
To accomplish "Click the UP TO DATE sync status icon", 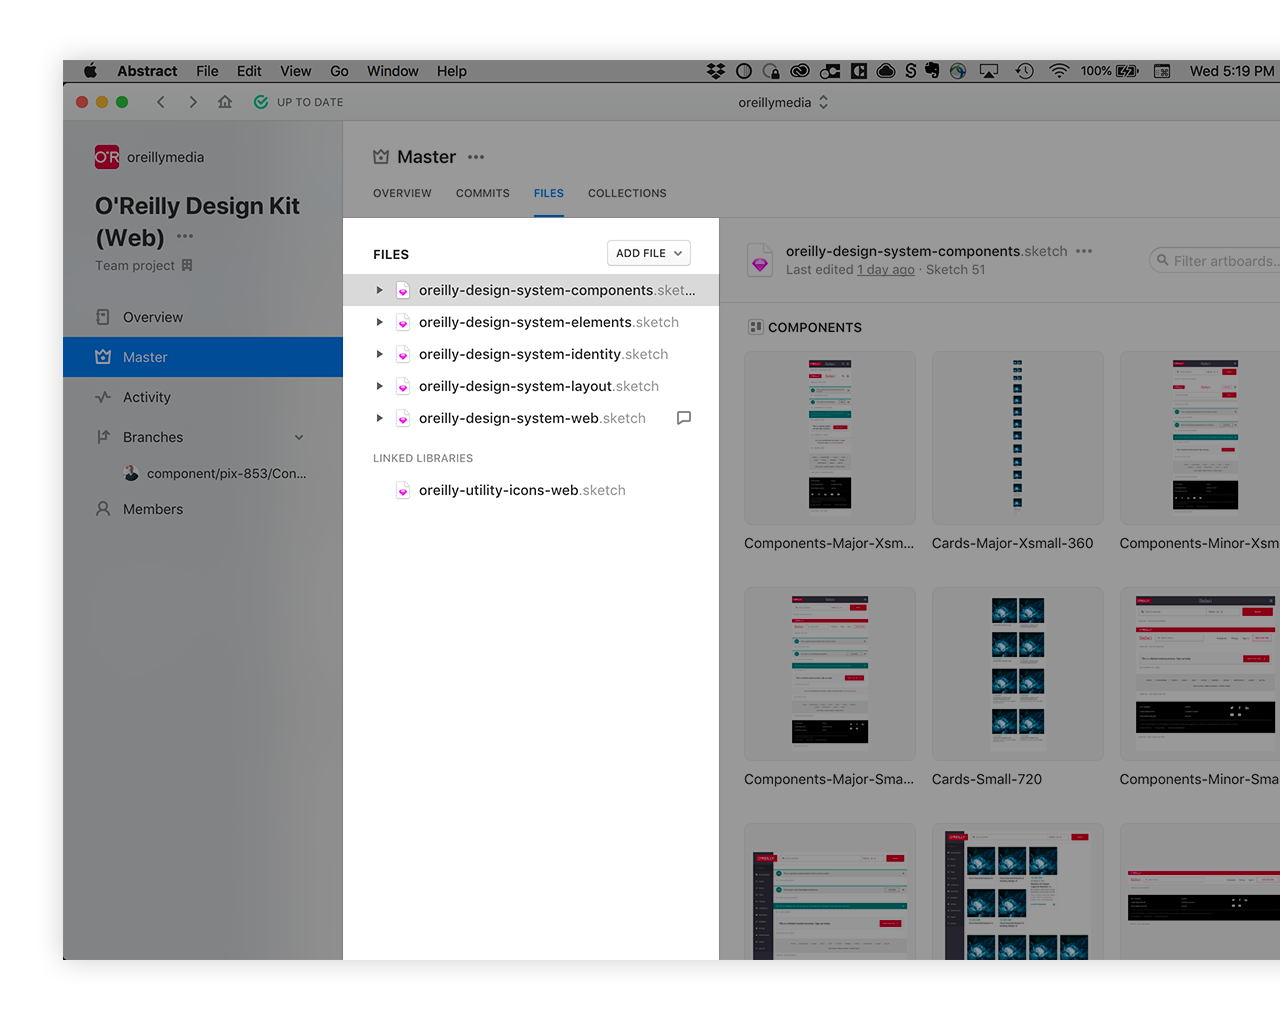I will [261, 102].
